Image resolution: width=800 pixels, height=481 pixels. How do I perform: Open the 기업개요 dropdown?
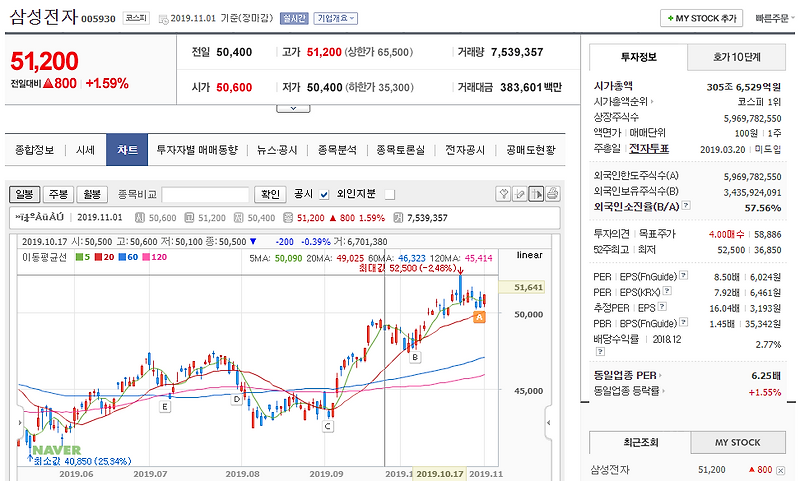pos(335,18)
